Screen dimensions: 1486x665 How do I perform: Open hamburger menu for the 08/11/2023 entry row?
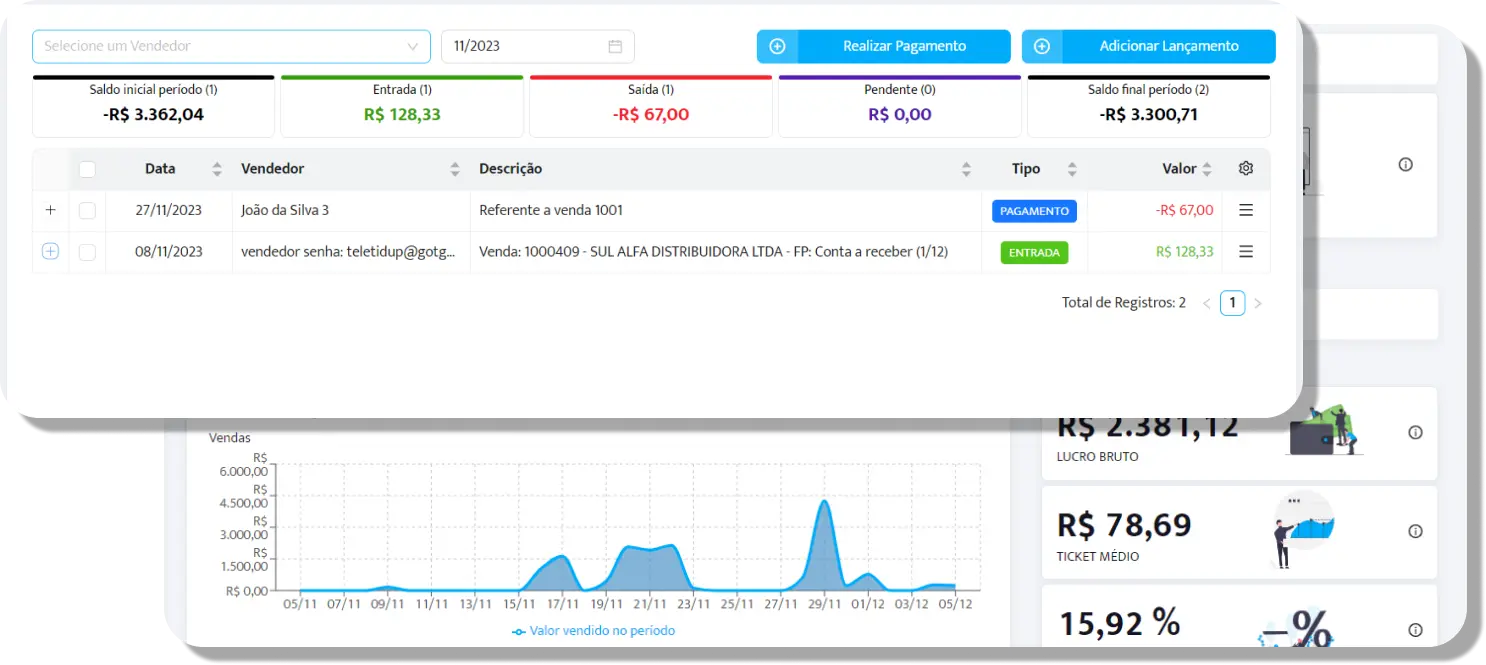coord(1245,252)
